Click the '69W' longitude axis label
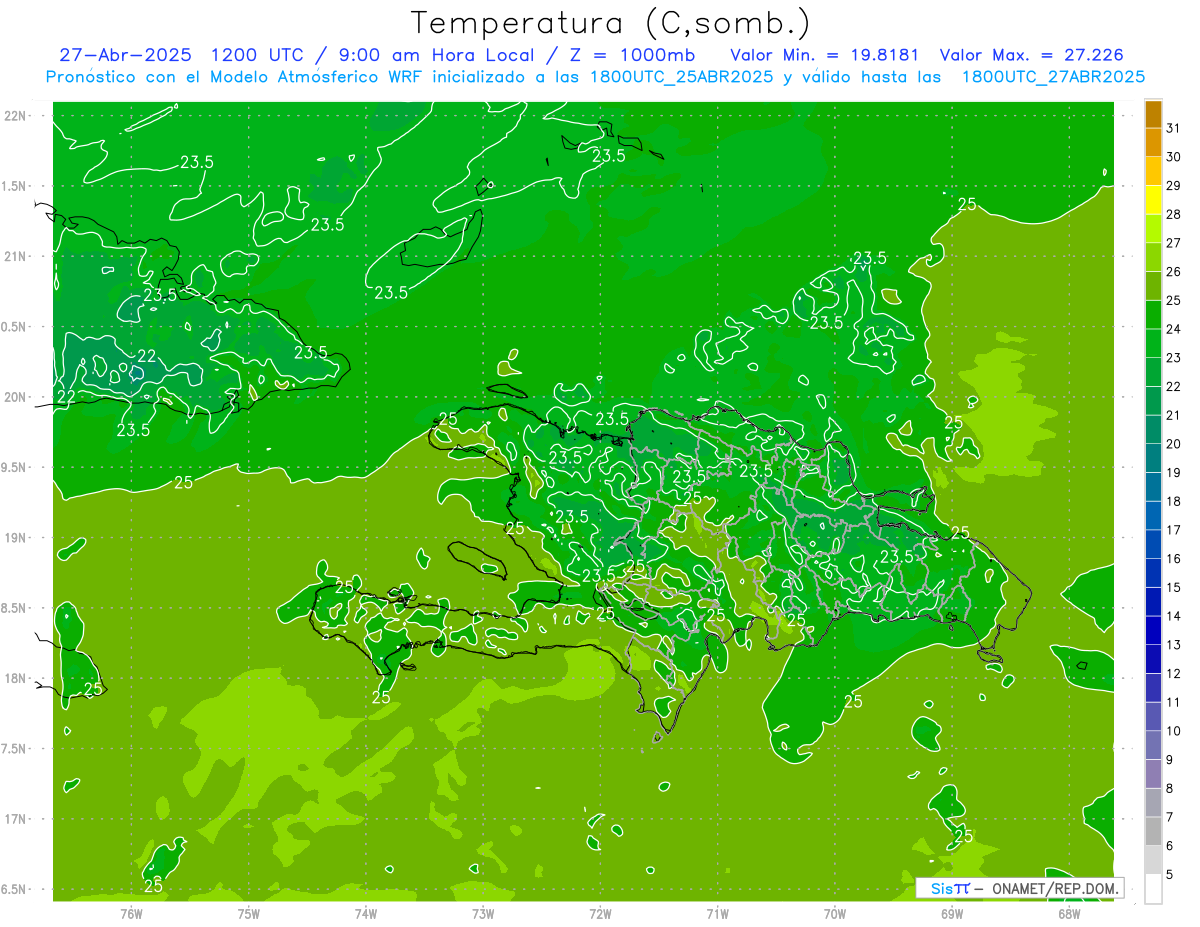The height and width of the screenshot is (927, 1200). click(x=952, y=913)
